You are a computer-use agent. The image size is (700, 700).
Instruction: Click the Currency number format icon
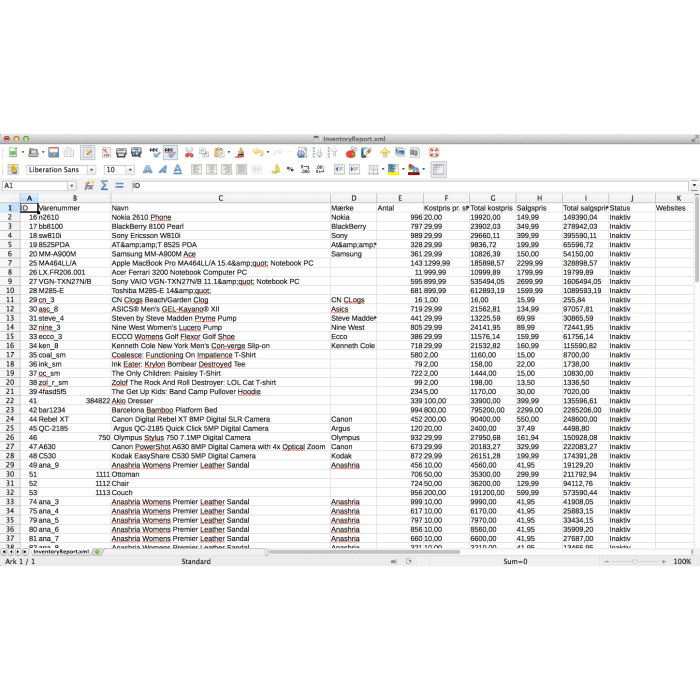(275, 170)
